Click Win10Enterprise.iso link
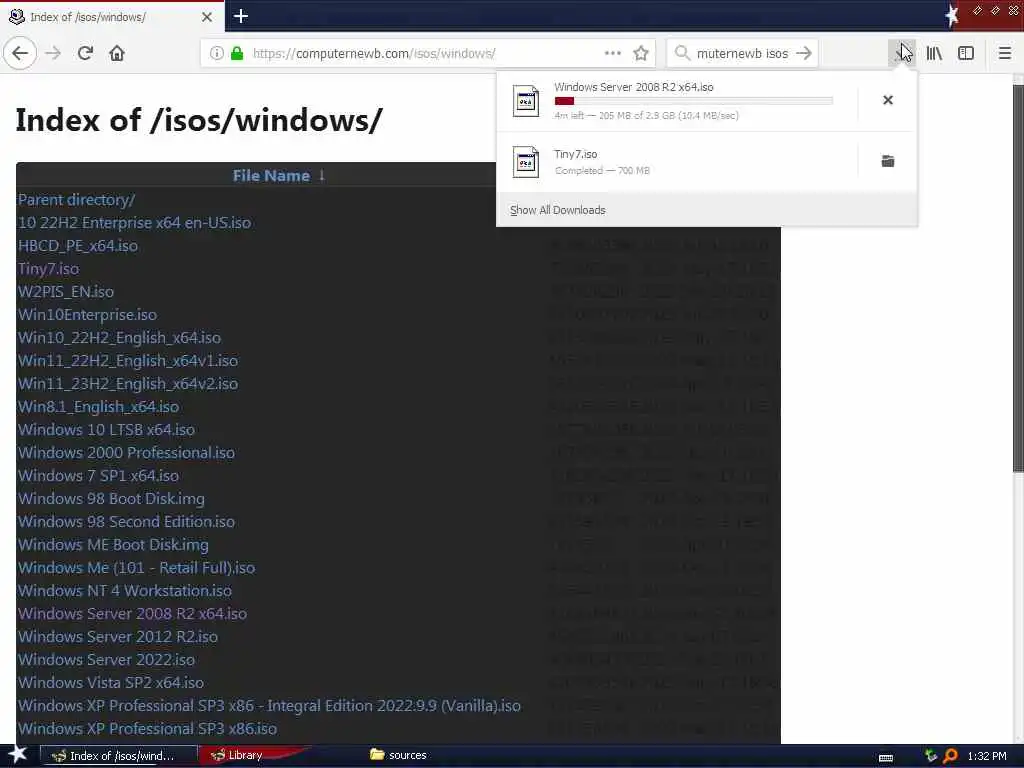The width and height of the screenshot is (1024, 768). [88, 315]
